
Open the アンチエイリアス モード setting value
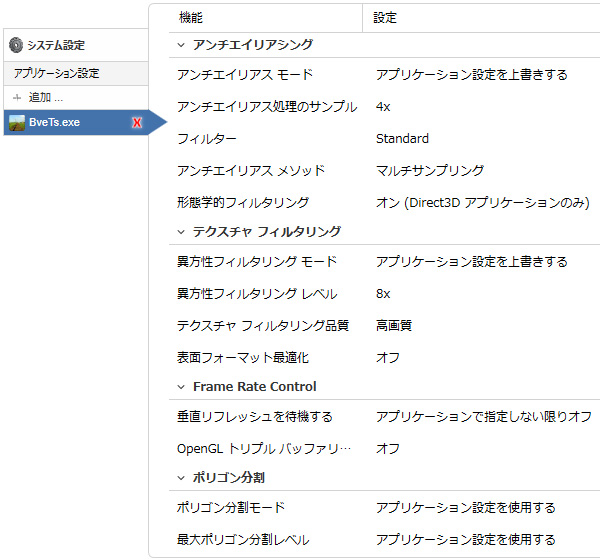pos(471,75)
